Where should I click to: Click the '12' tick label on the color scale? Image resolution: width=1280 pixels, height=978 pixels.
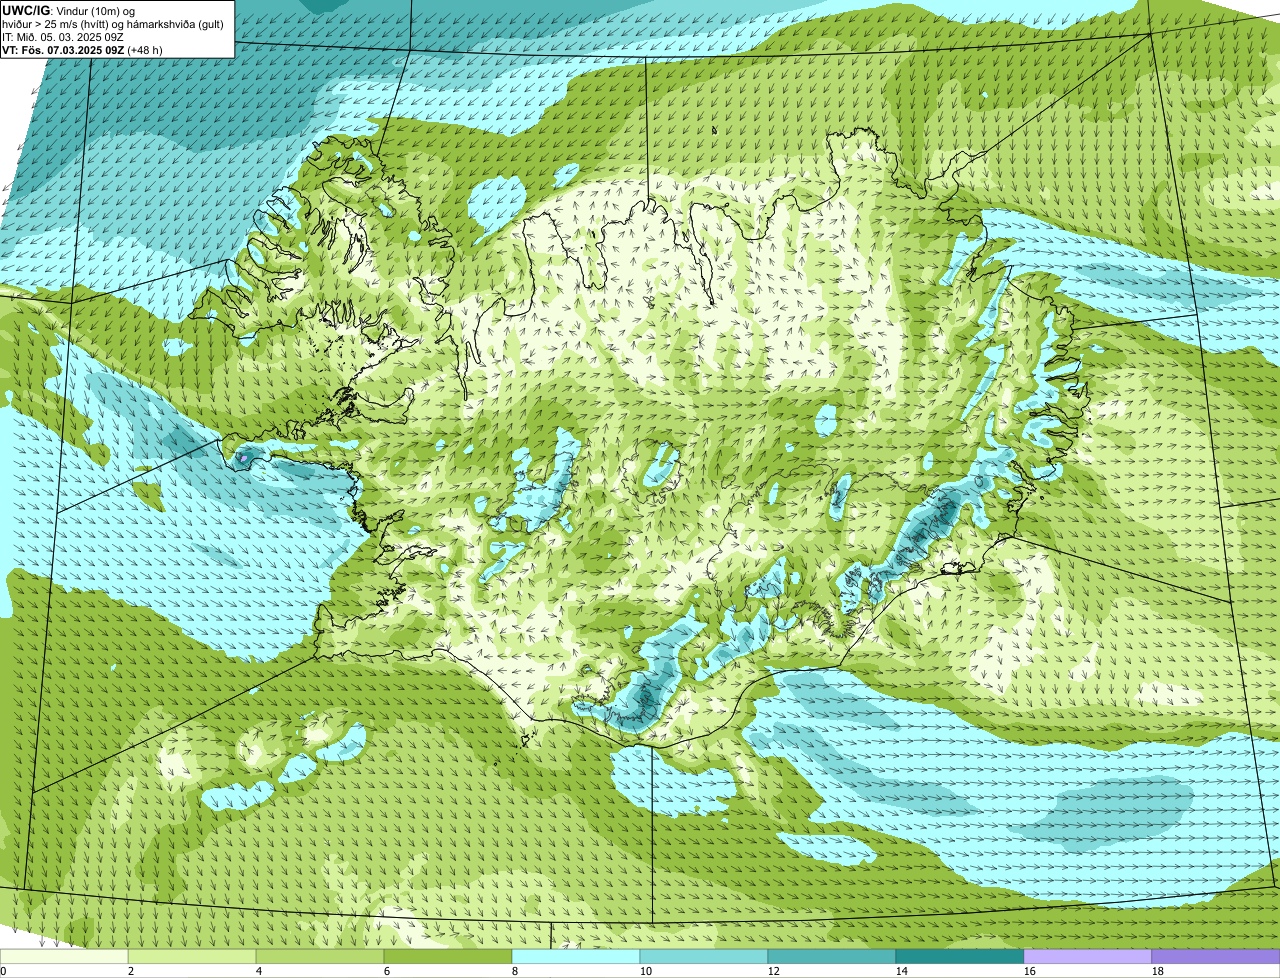pyautogui.click(x=774, y=971)
